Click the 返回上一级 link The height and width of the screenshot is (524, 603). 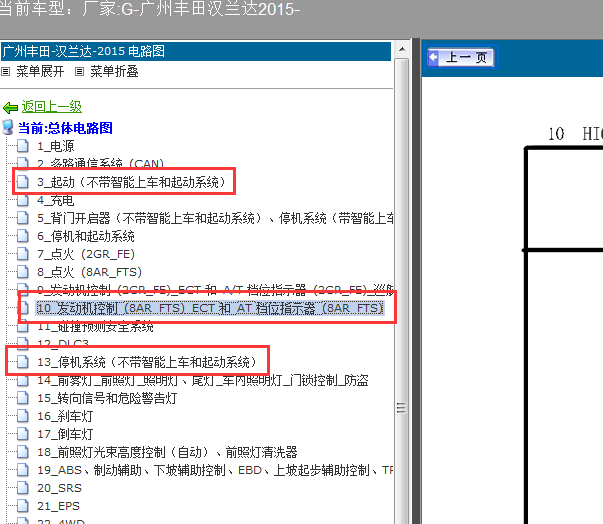point(52,107)
